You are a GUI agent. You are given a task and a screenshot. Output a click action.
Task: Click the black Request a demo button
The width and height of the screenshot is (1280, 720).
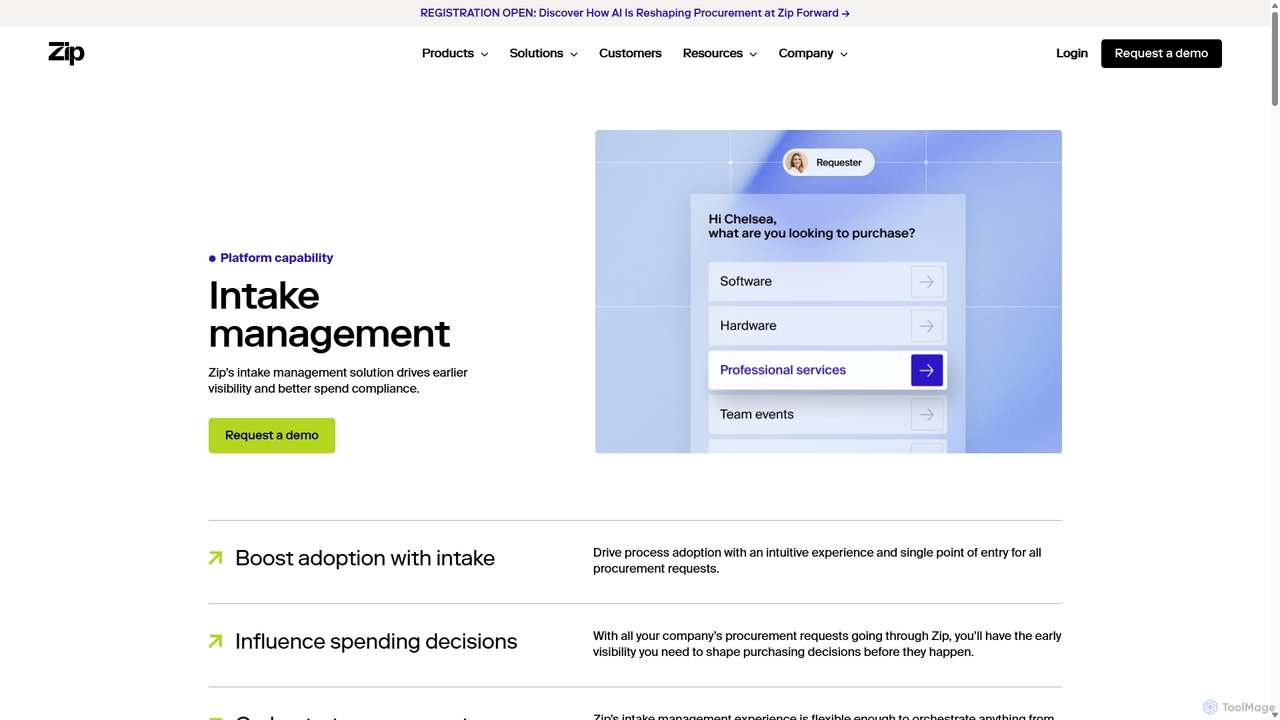1161,53
